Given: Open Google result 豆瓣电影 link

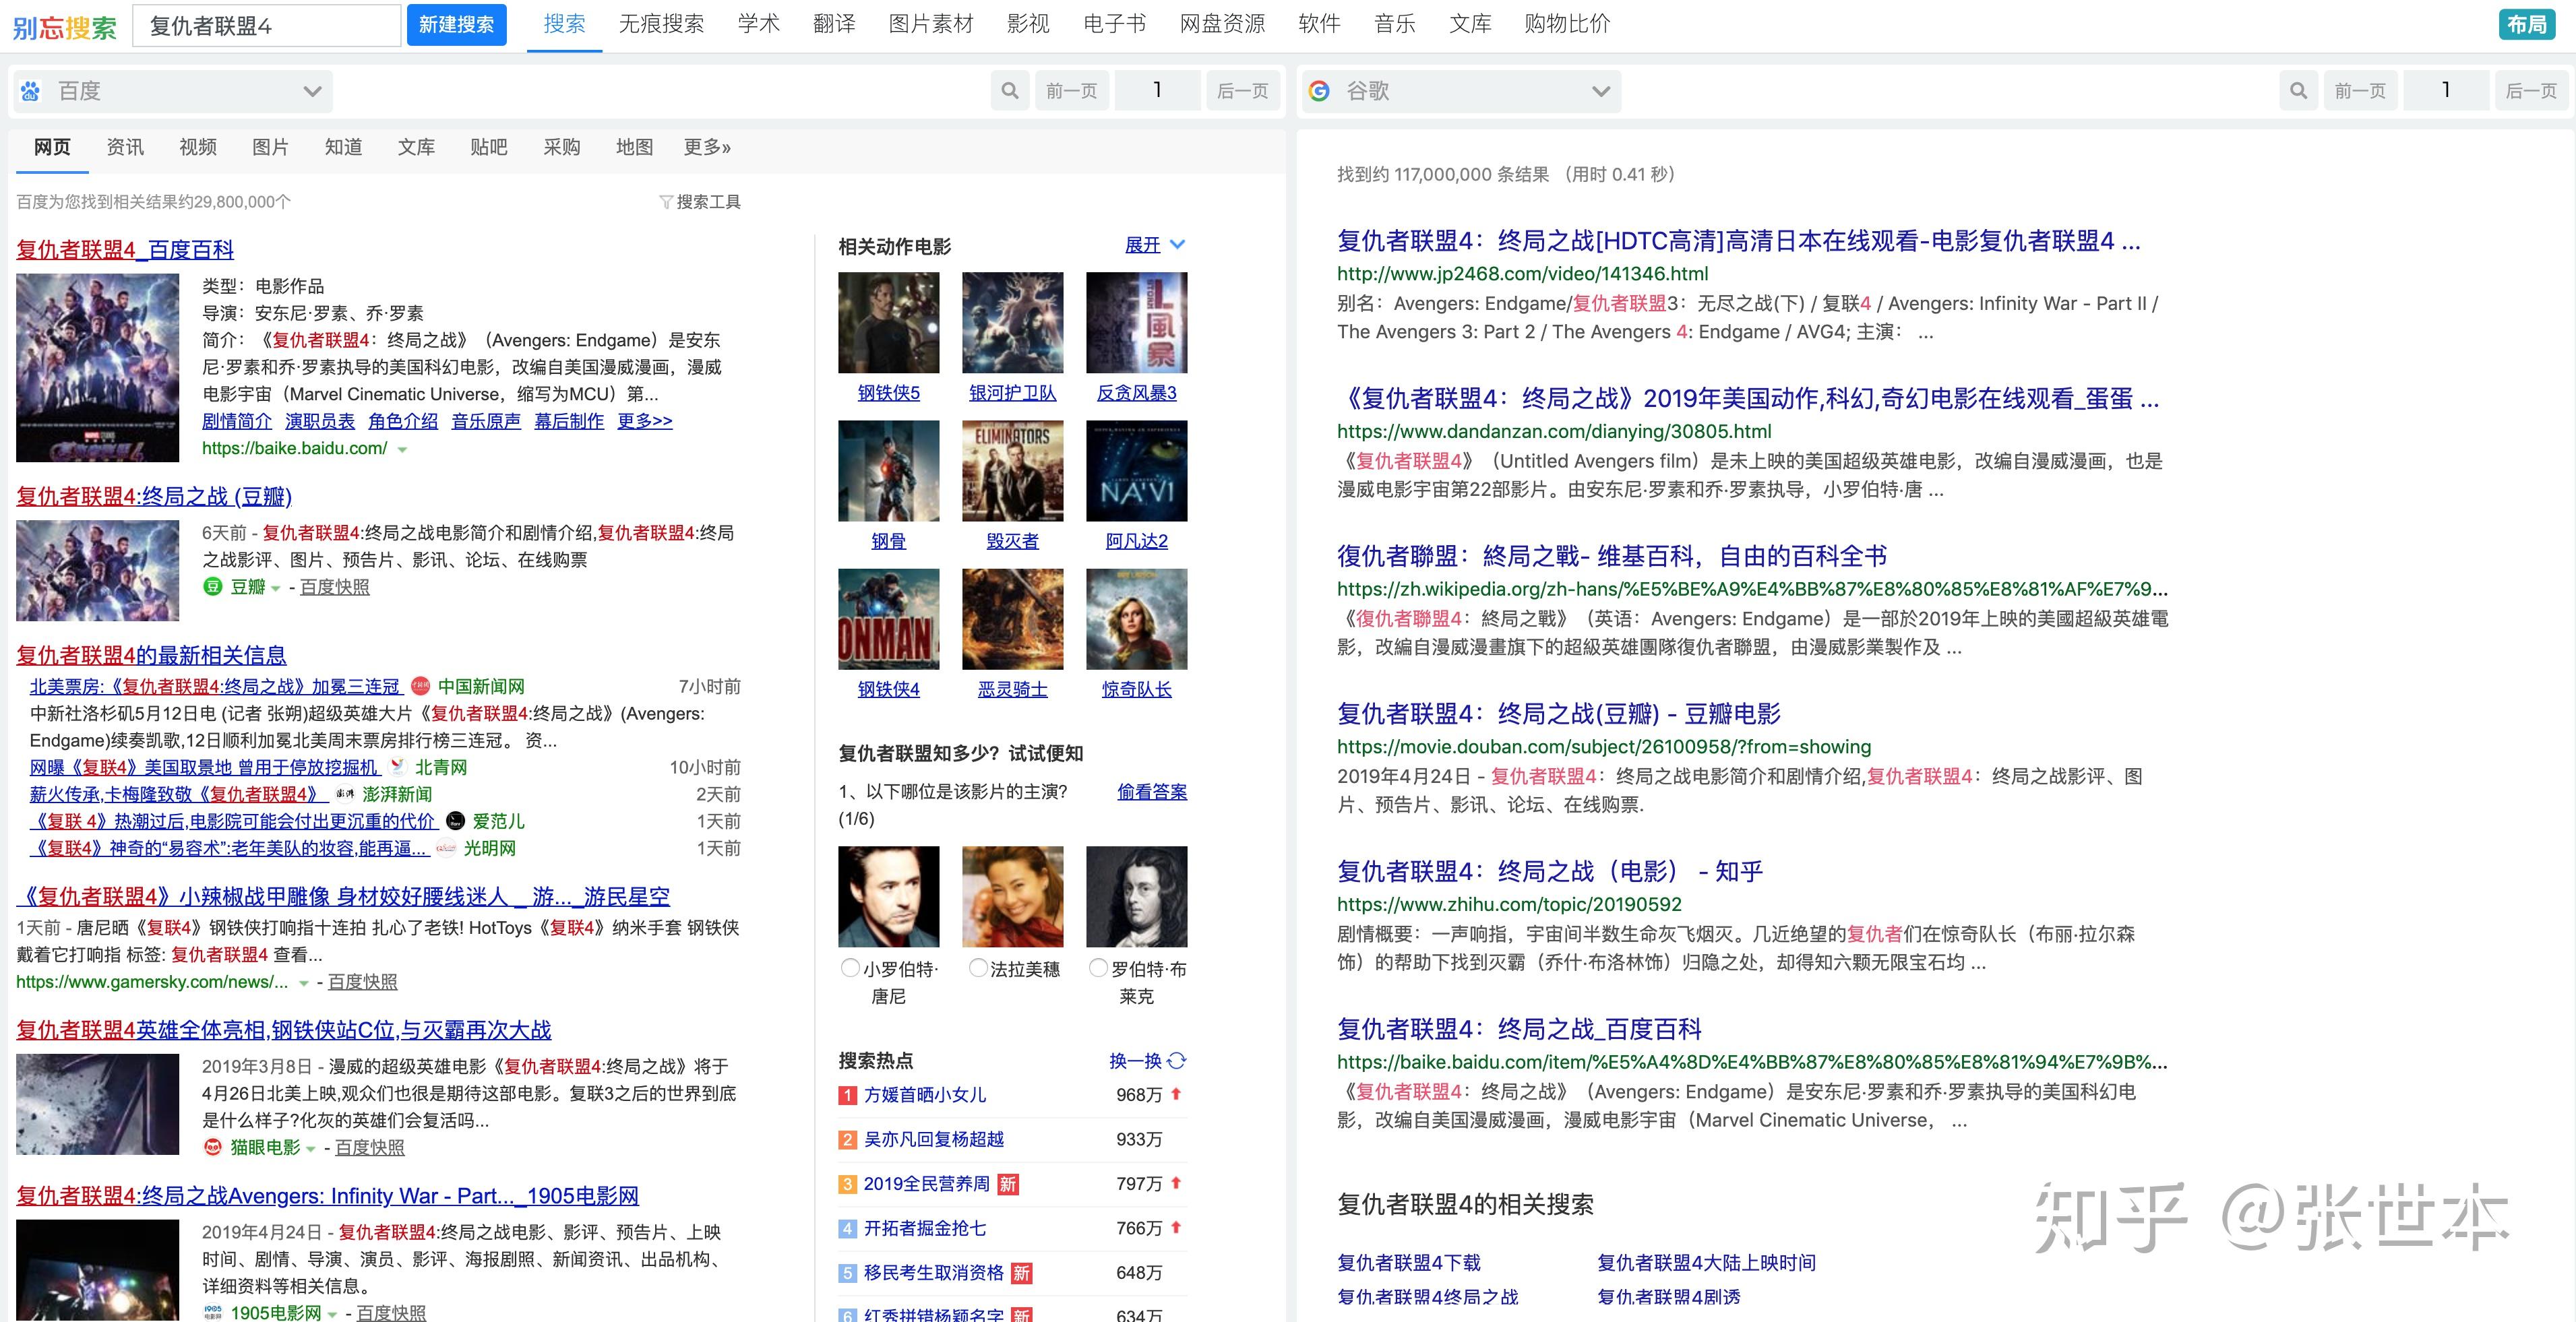Looking at the screenshot, I should click(x=1558, y=714).
